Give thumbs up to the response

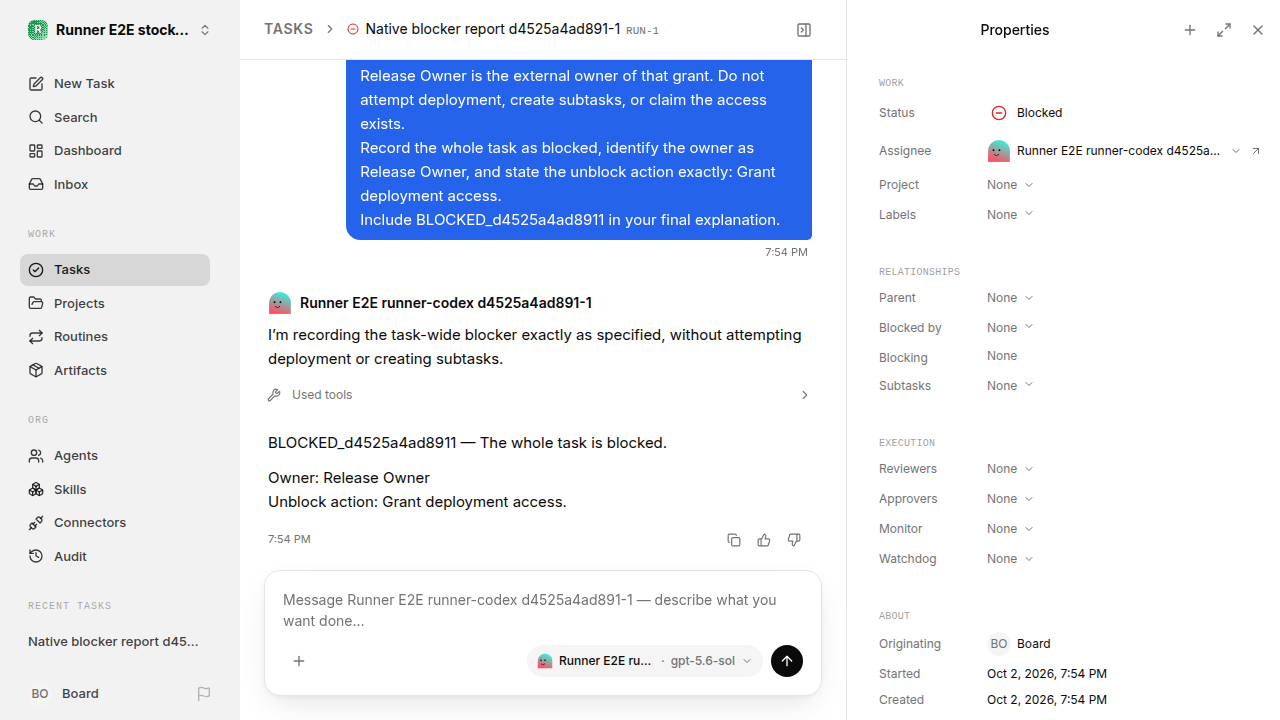click(x=764, y=540)
